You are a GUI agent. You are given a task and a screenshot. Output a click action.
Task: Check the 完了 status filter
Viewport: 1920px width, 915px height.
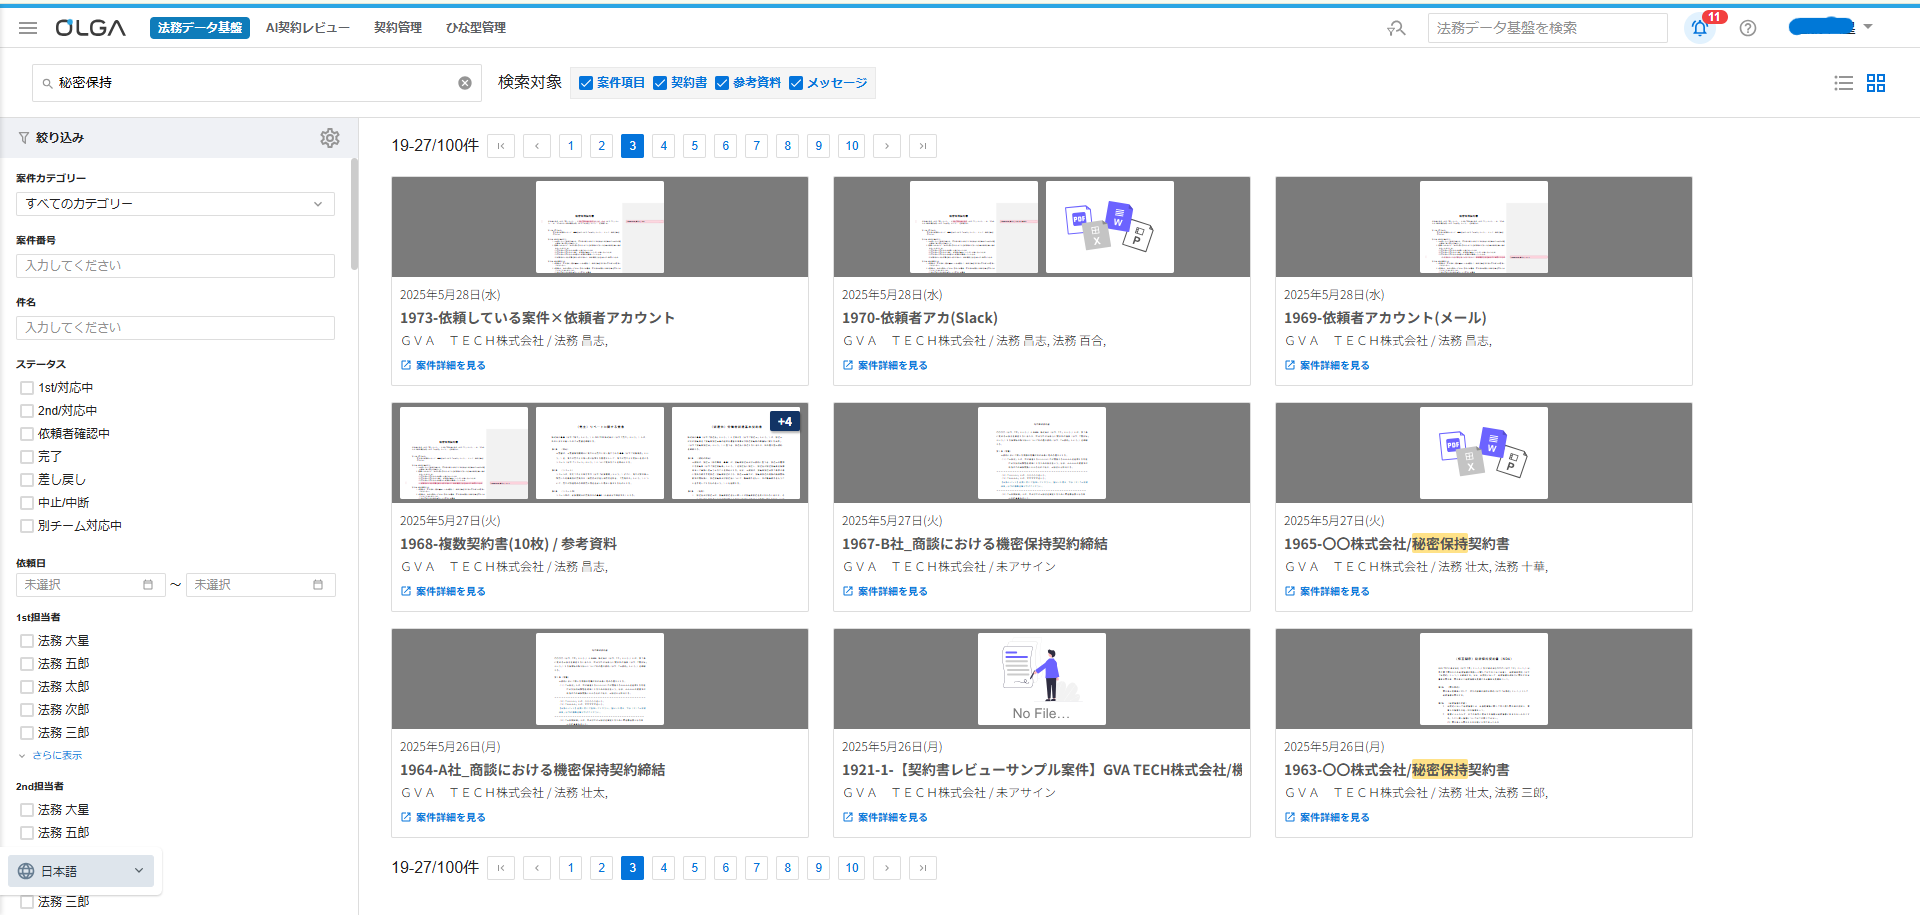[x=27, y=457]
